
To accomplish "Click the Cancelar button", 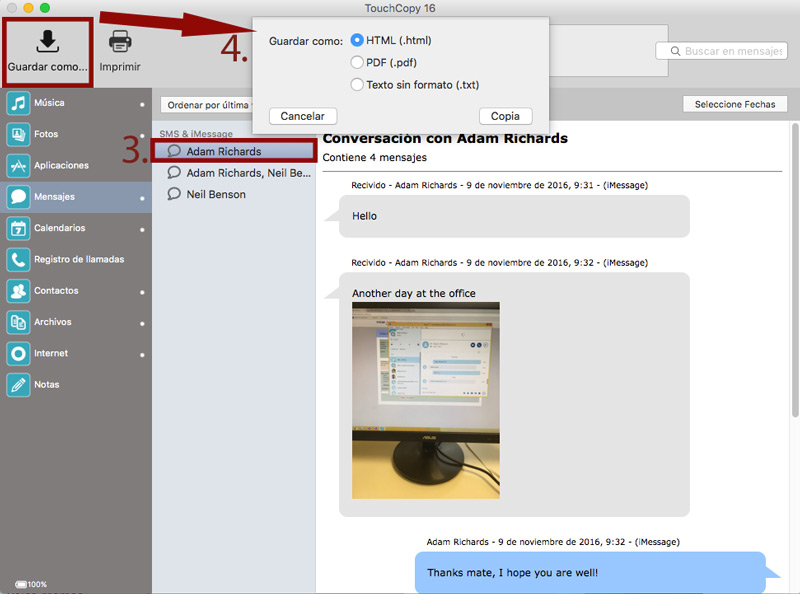I will [303, 116].
